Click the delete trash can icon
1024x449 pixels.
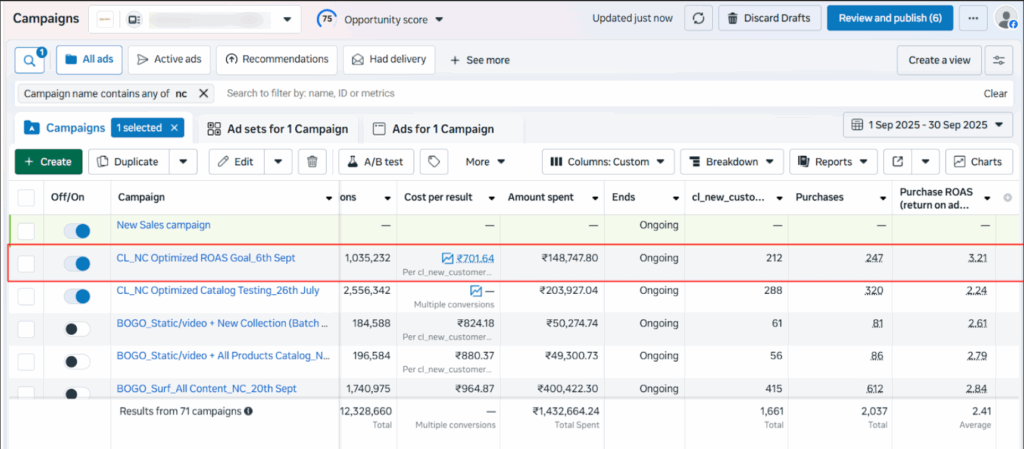[x=313, y=161]
